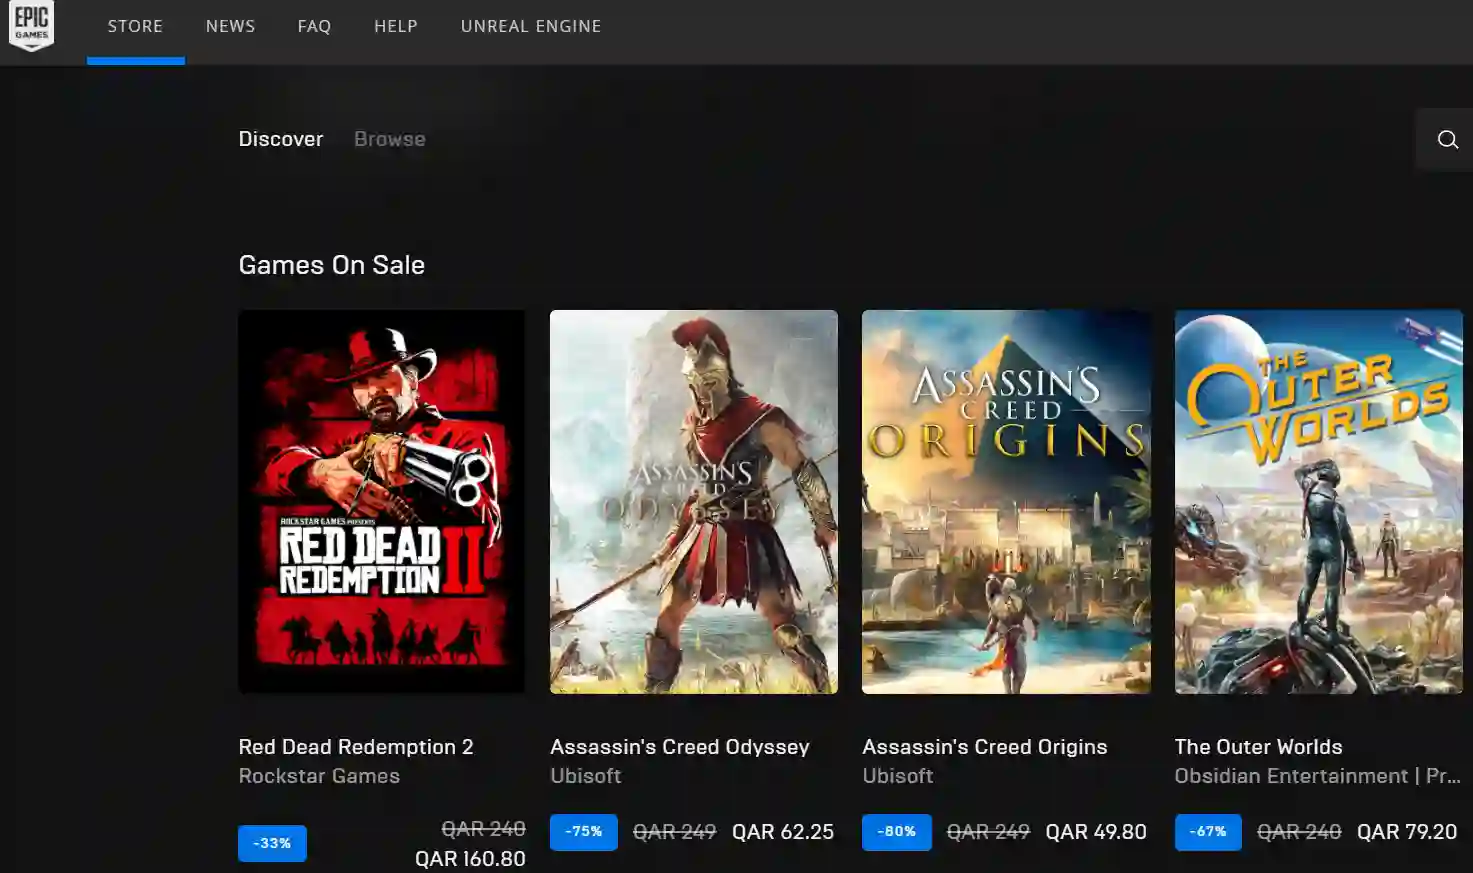Click the Epic Games logo
Image resolution: width=1473 pixels, height=873 pixels.
pos(31,26)
